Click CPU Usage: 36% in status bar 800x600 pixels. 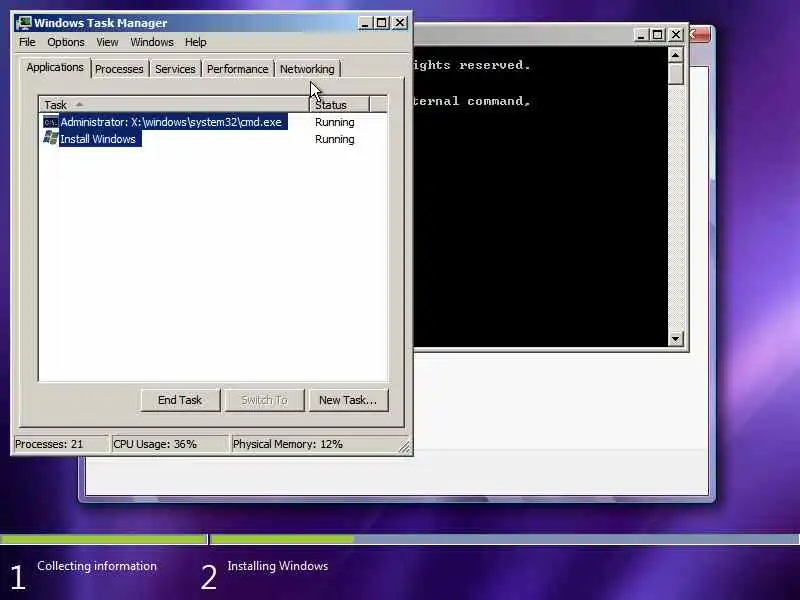tap(168, 444)
